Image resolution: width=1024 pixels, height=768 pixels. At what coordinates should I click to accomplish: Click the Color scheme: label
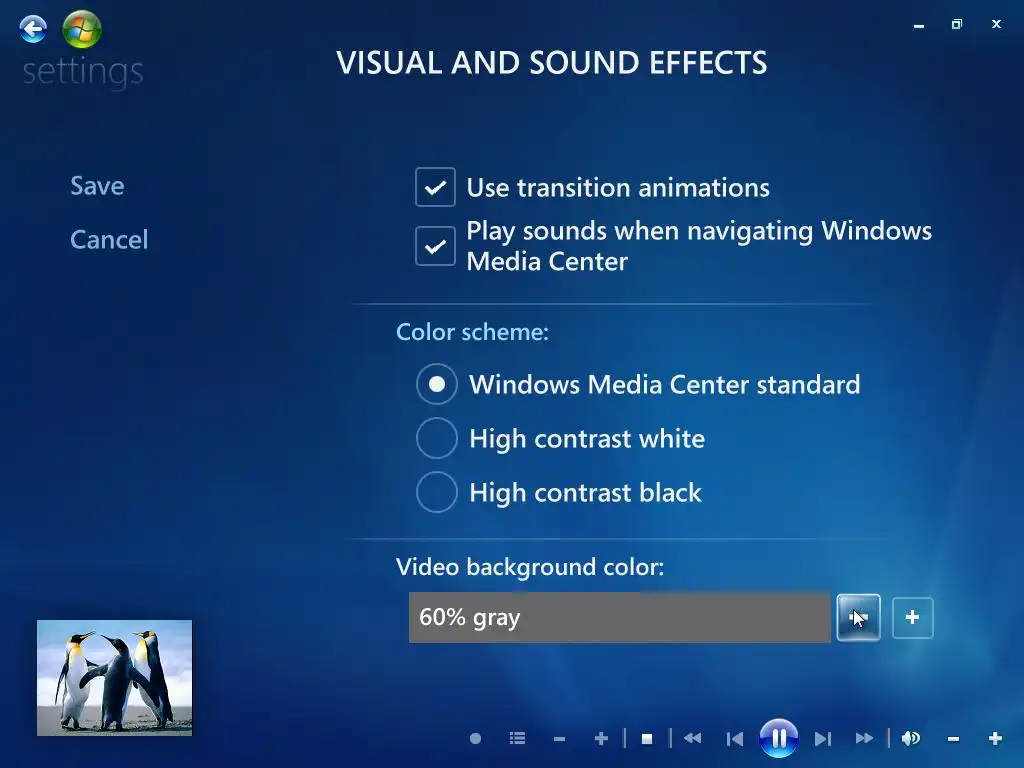(472, 332)
